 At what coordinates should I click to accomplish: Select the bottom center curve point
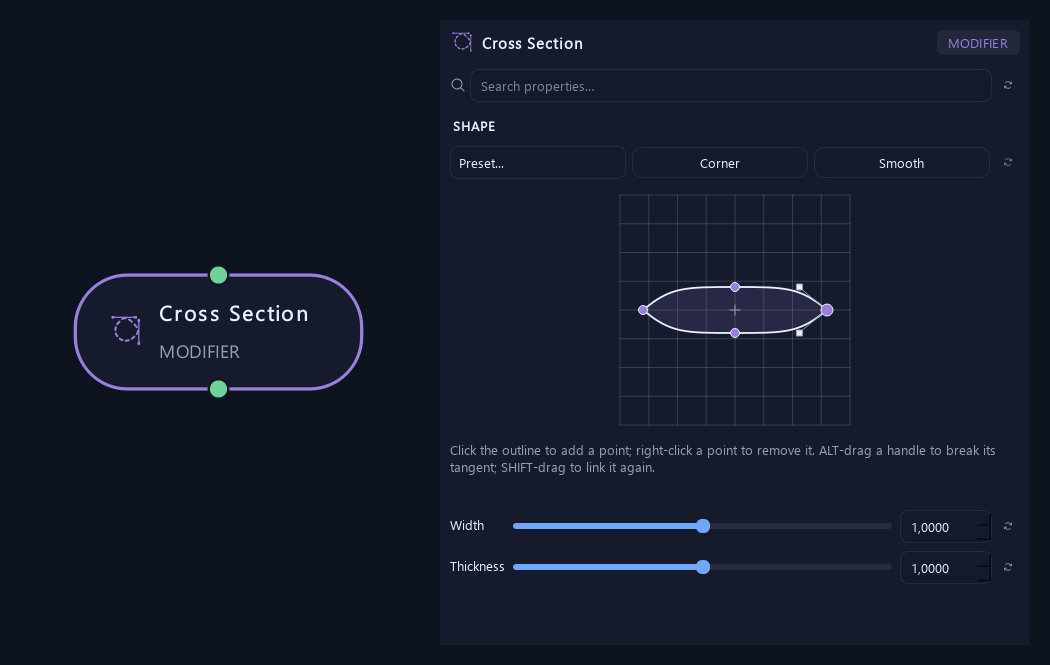[x=735, y=333]
